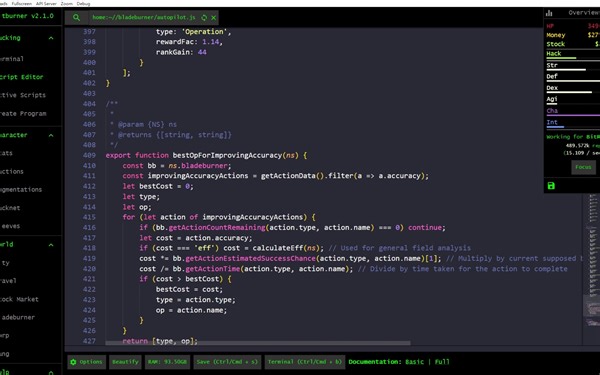Collapse the Character sidebar section

click(51, 135)
